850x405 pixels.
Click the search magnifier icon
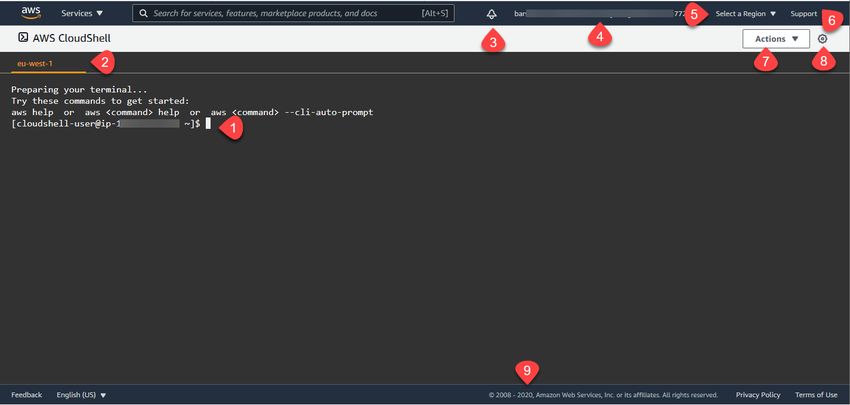click(143, 13)
